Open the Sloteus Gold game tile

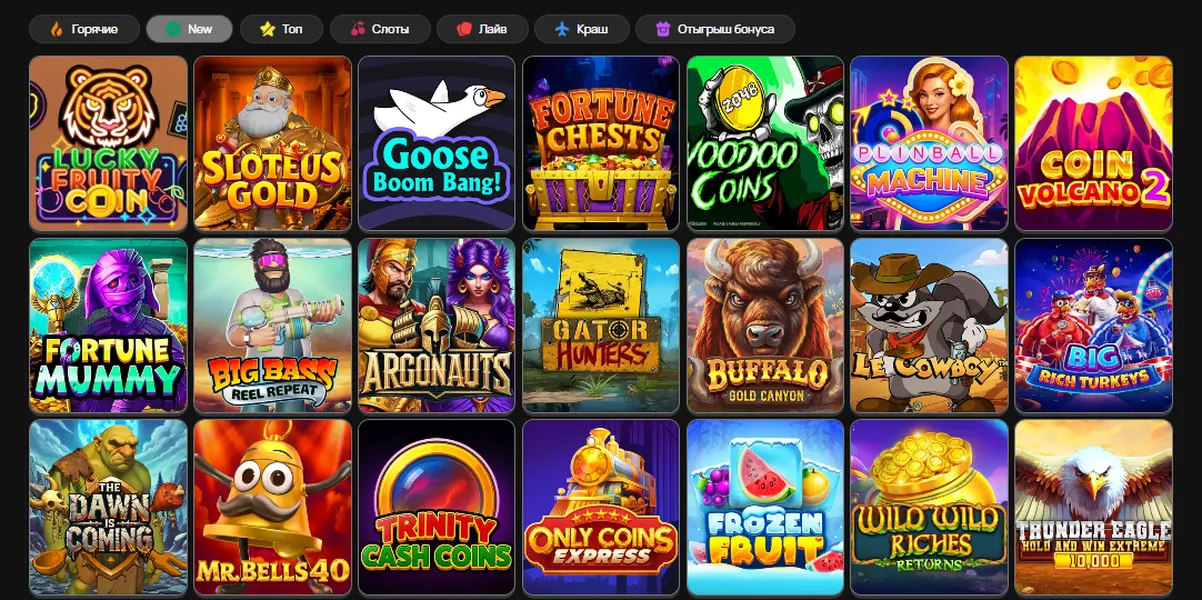coord(272,143)
